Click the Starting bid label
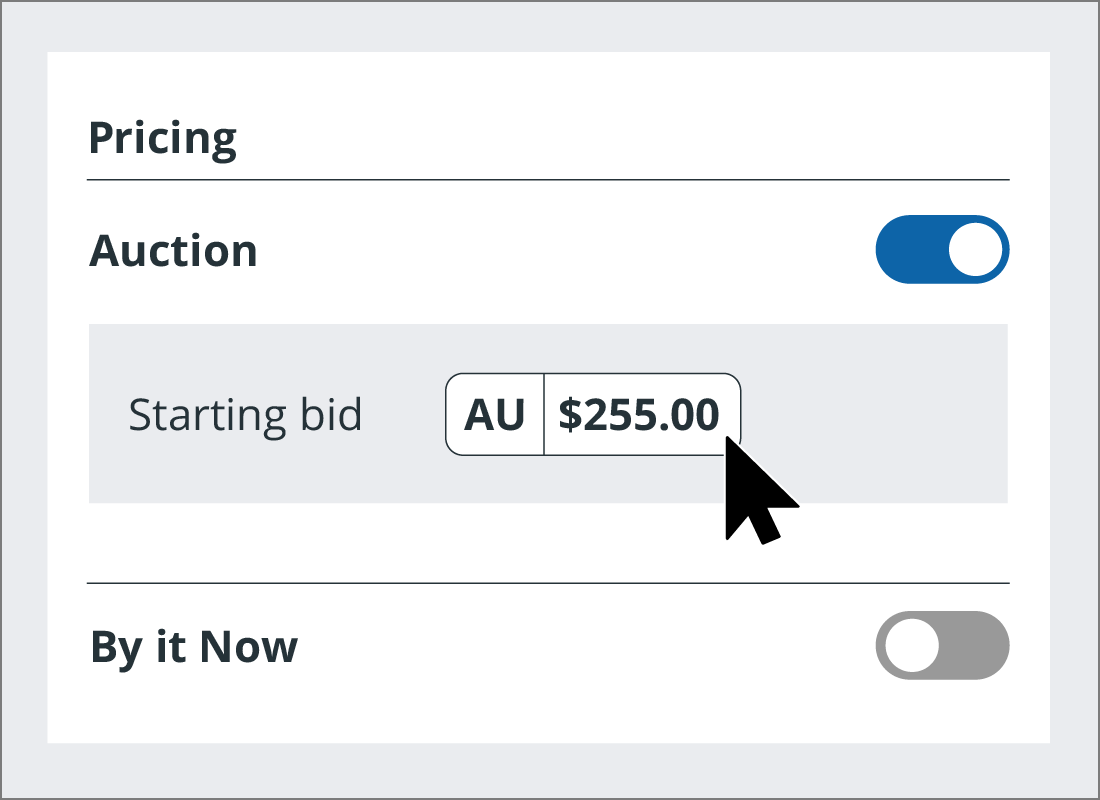Viewport: 1100px width, 800px height. [245, 414]
